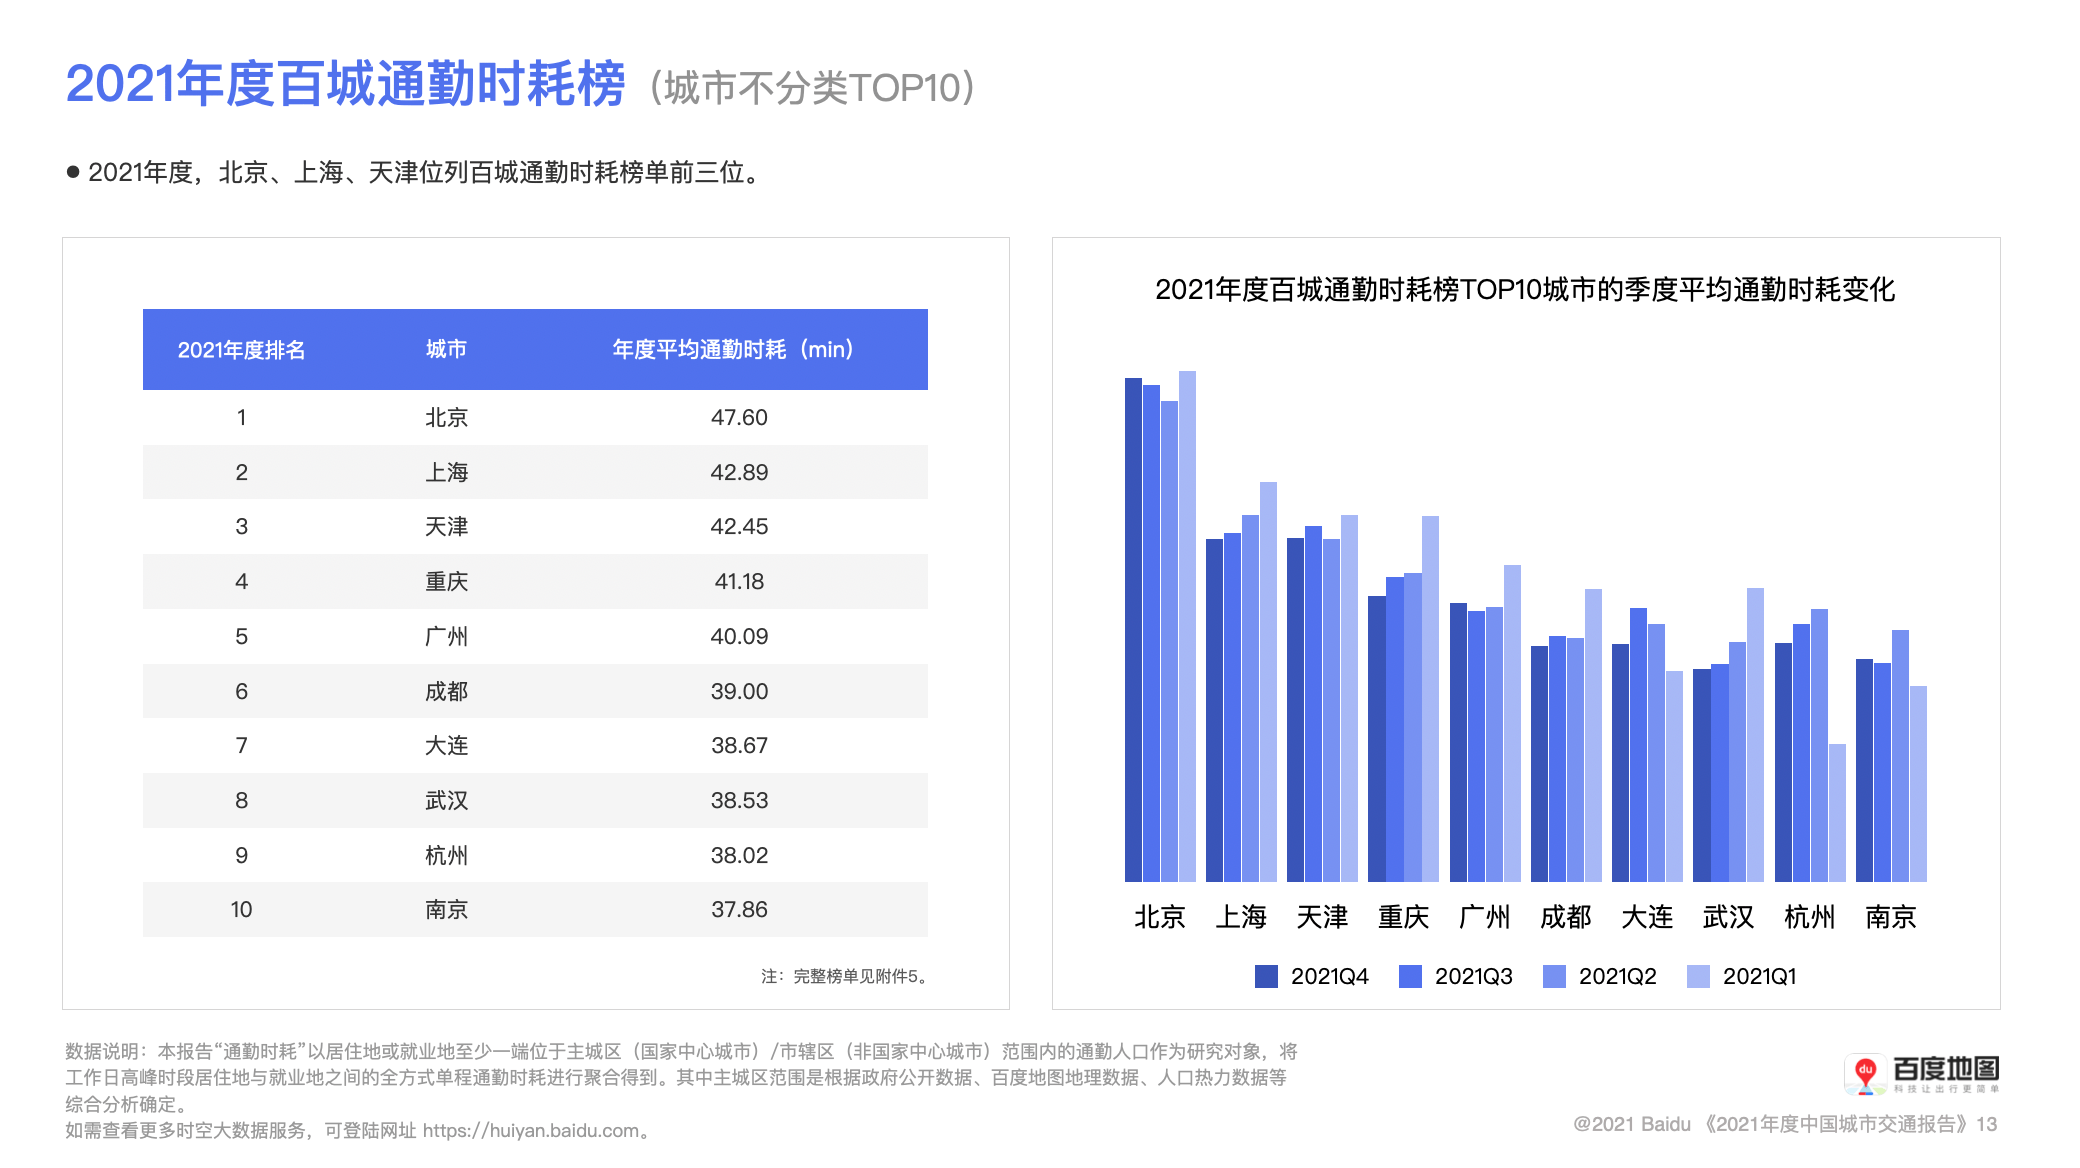
Task: Click 杭州's shortest 2021Q1 bar
Action: [1837, 812]
